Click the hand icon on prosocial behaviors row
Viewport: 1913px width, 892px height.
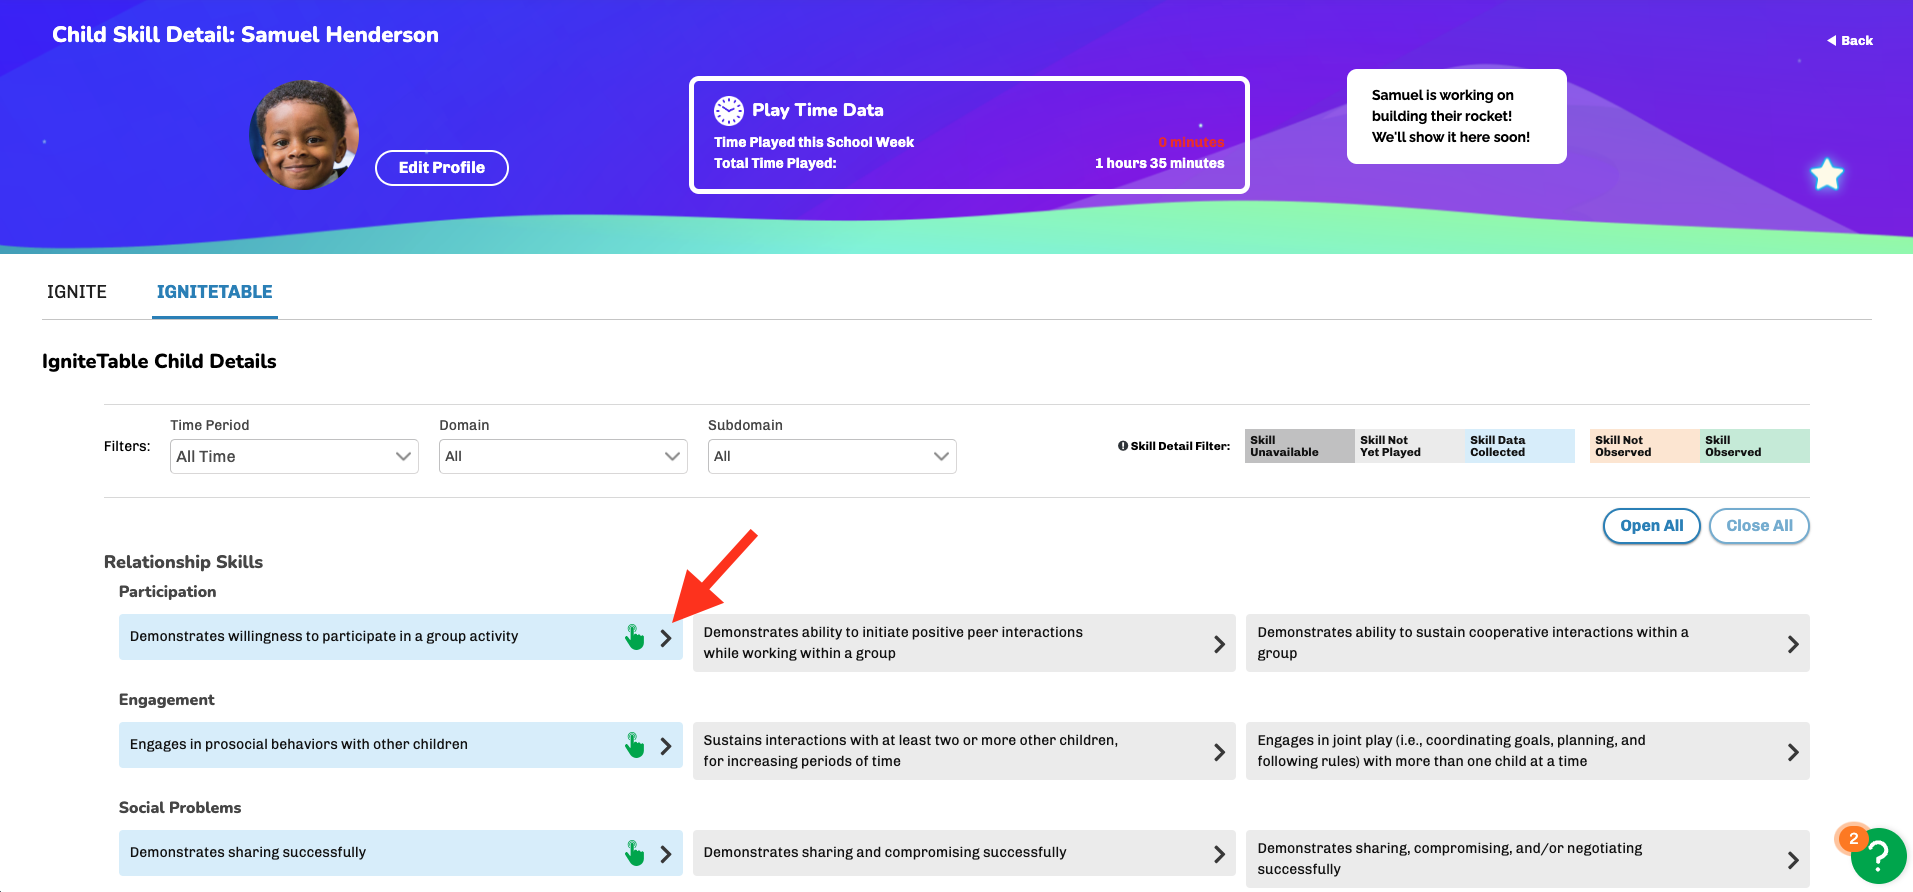pyautogui.click(x=634, y=745)
